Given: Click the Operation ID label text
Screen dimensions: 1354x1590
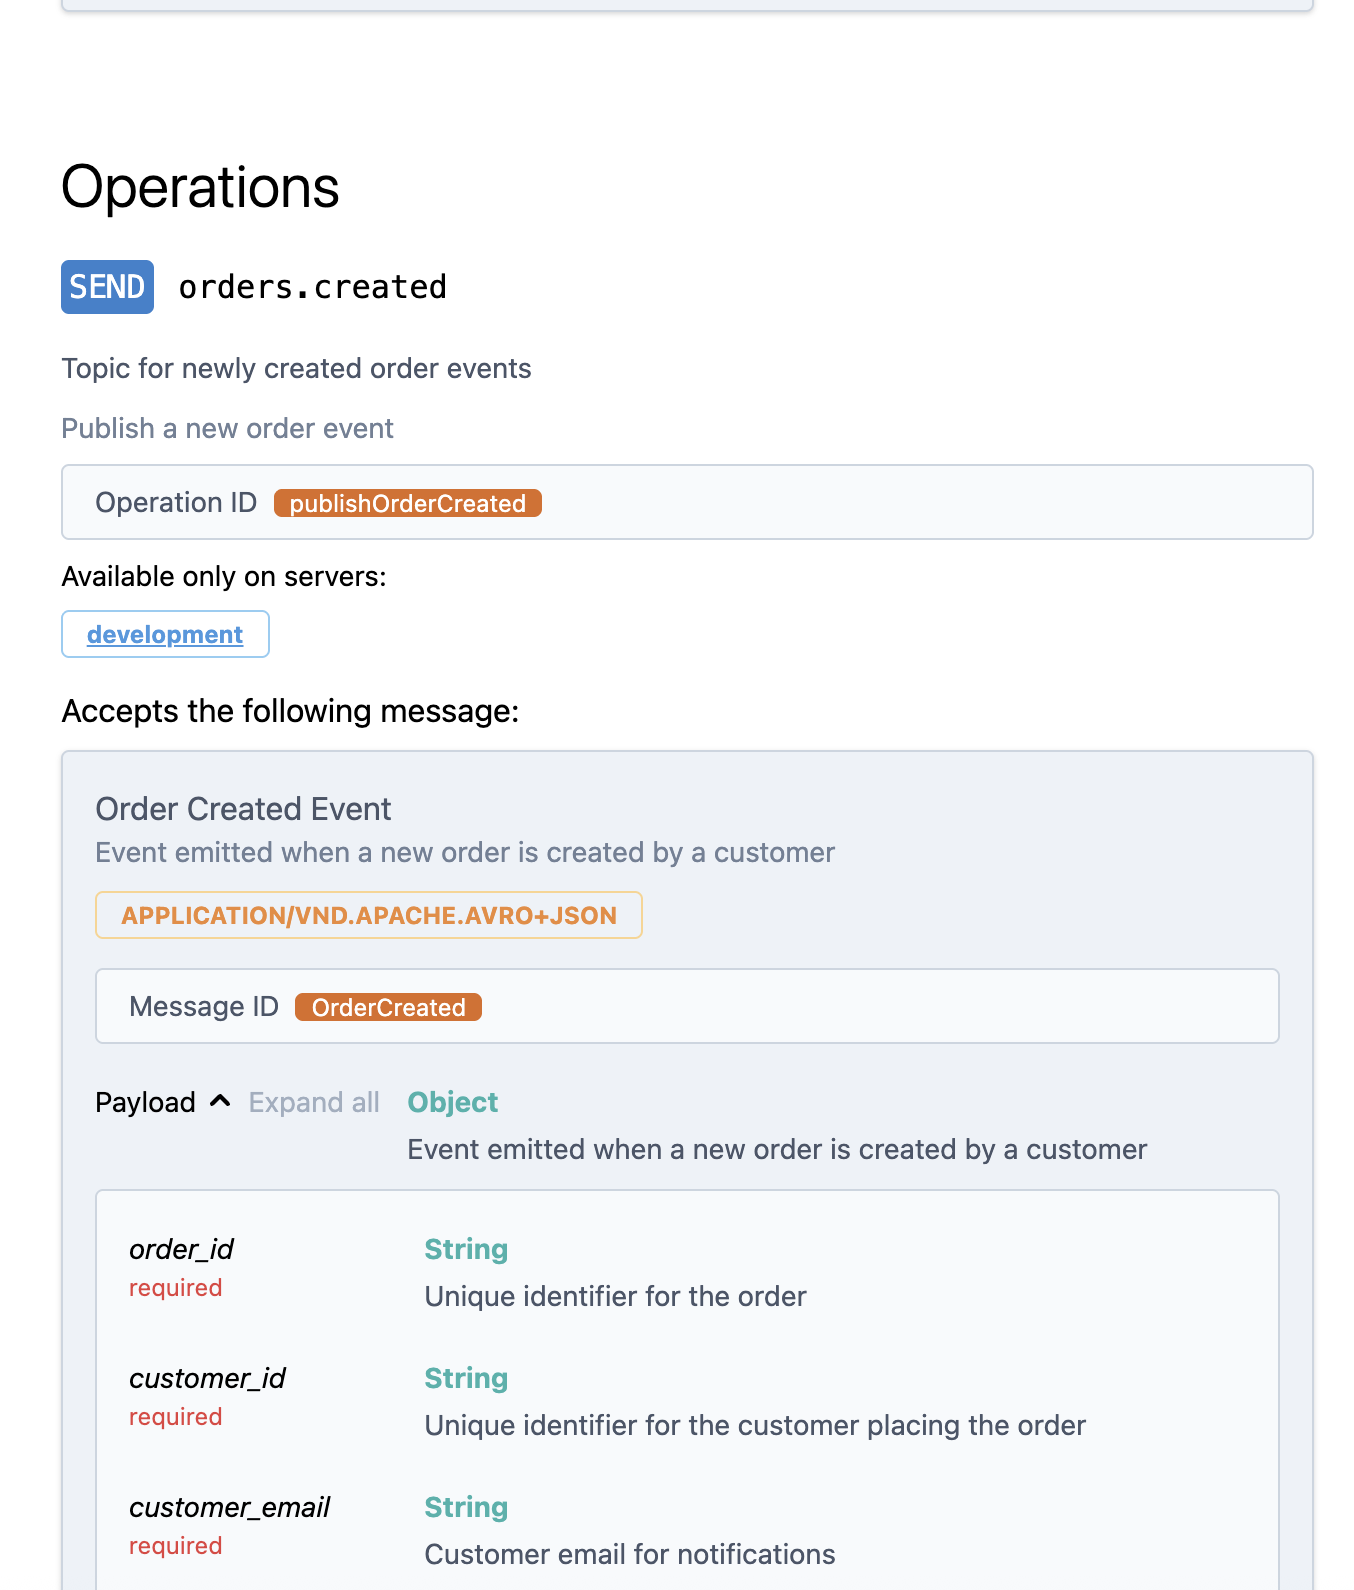Looking at the screenshot, I should [x=176, y=502].
